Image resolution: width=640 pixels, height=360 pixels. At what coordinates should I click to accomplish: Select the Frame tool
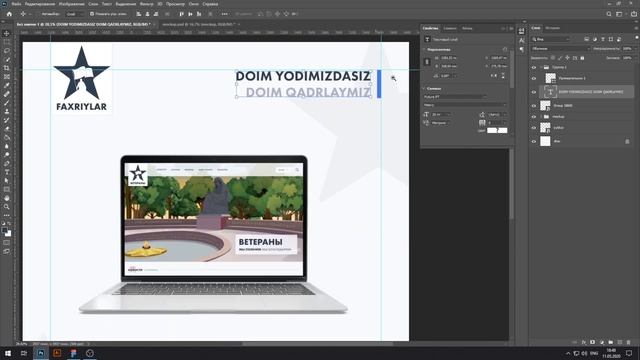(x=7, y=77)
